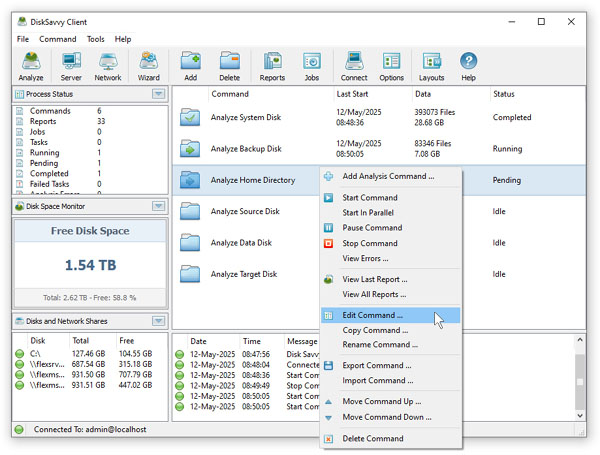Select Start In Parallel menu entry
The width and height of the screenshot is (600, 455).
390,213
